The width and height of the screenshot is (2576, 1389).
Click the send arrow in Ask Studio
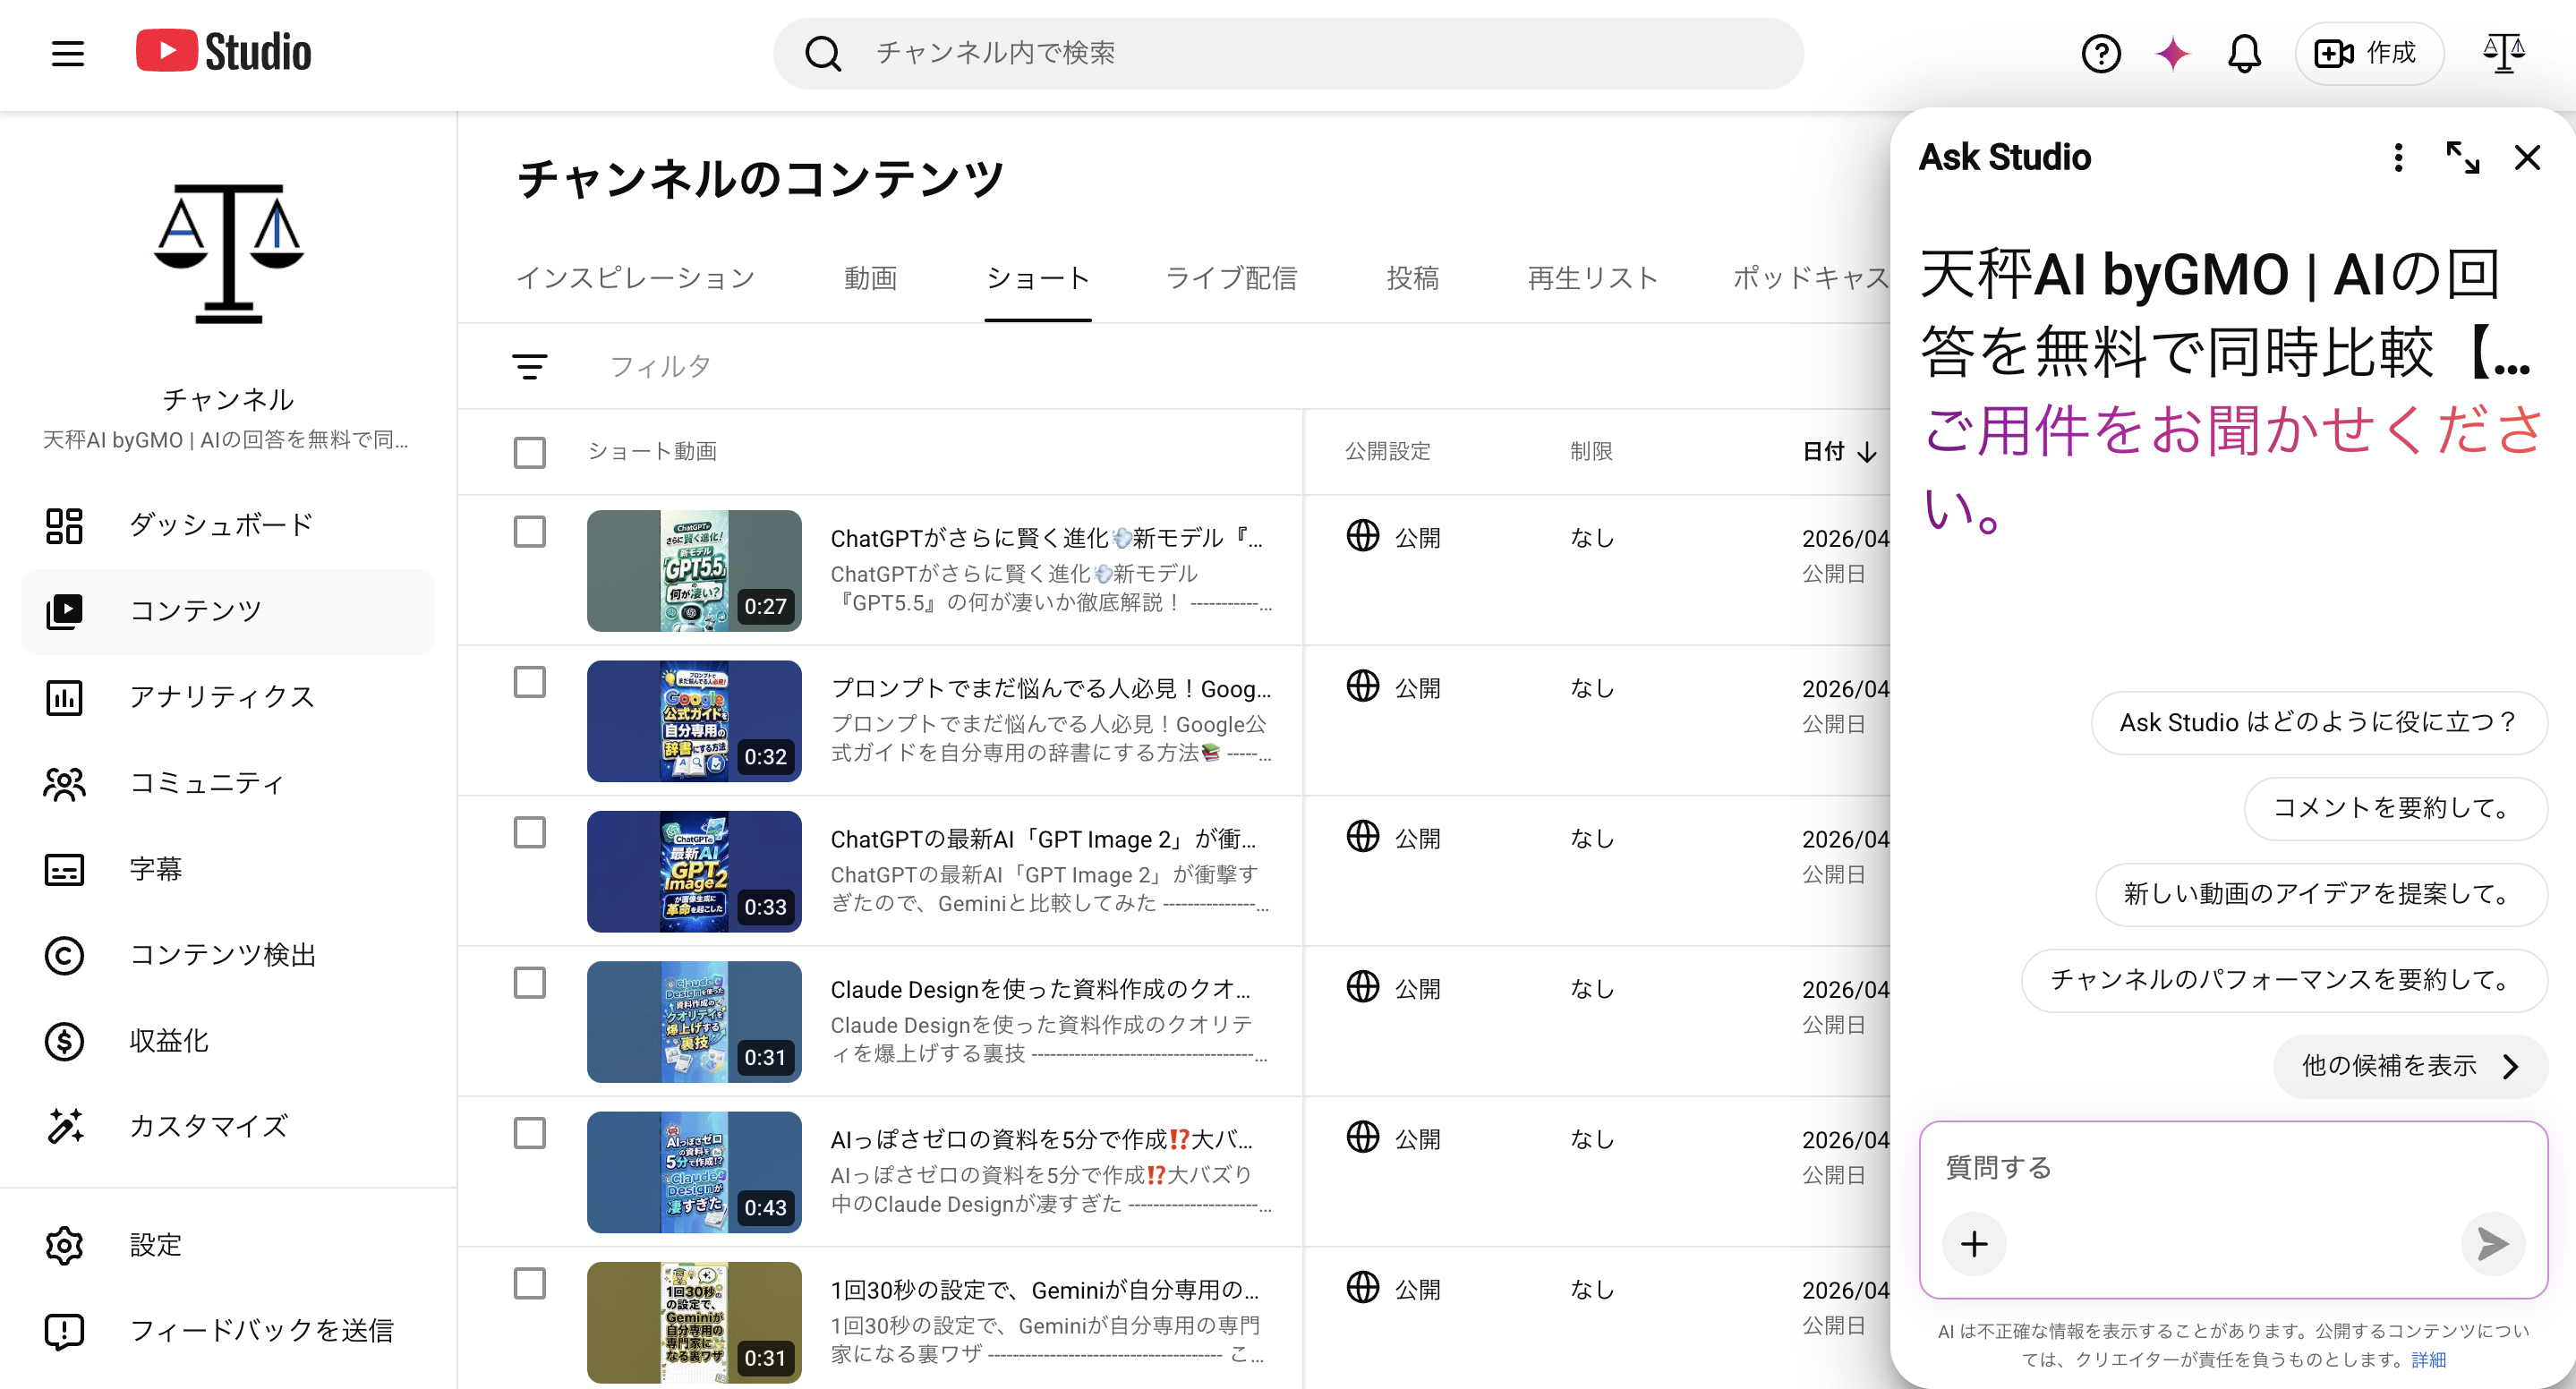(x=2492, y=1244)
